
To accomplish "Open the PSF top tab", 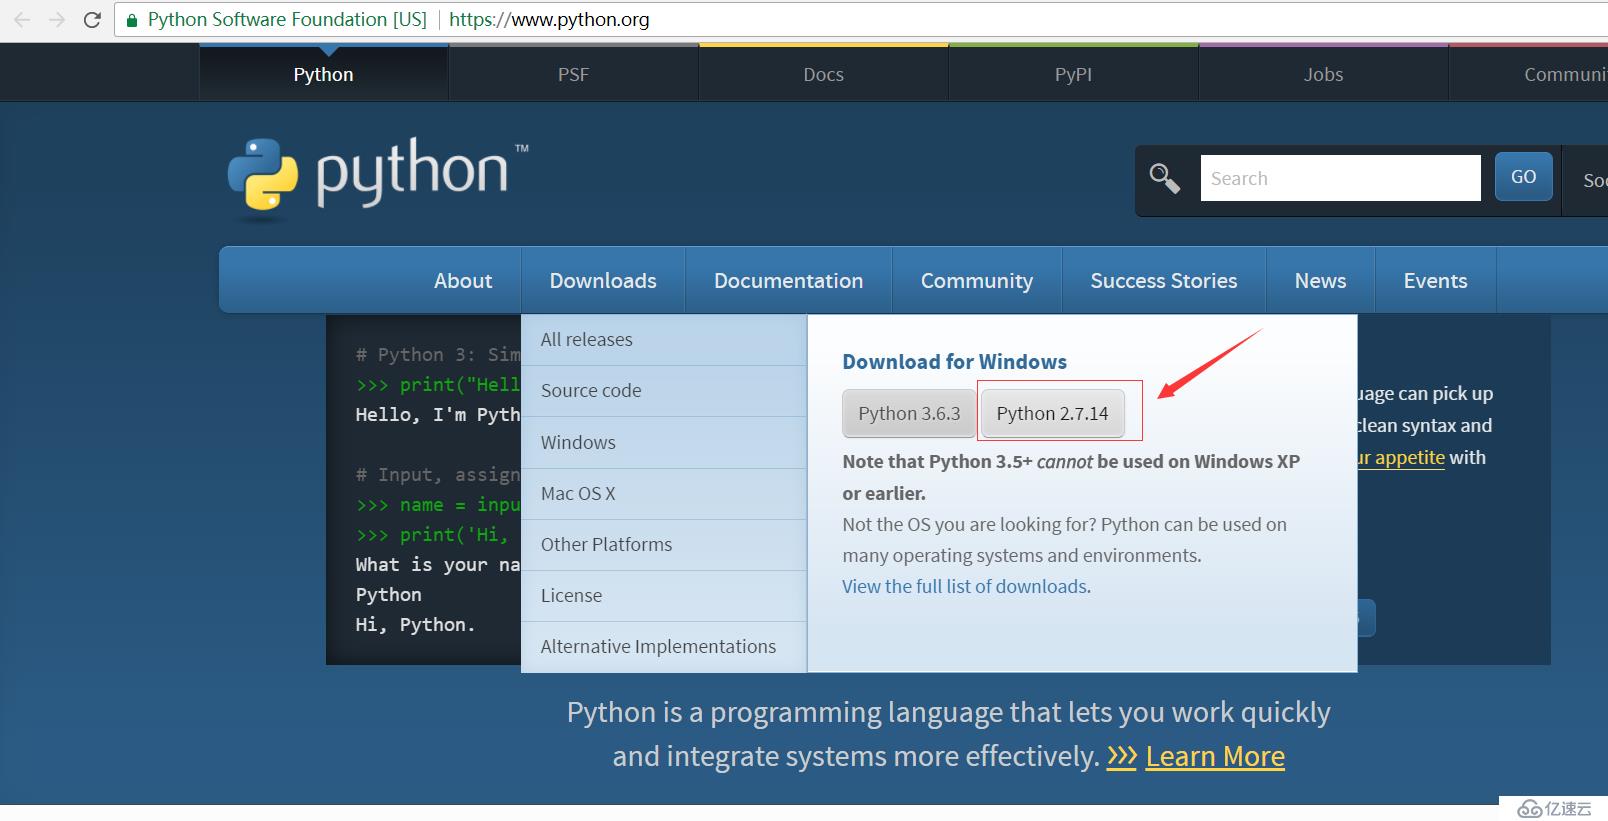I will pyautogui.click(x=573, y=74).
